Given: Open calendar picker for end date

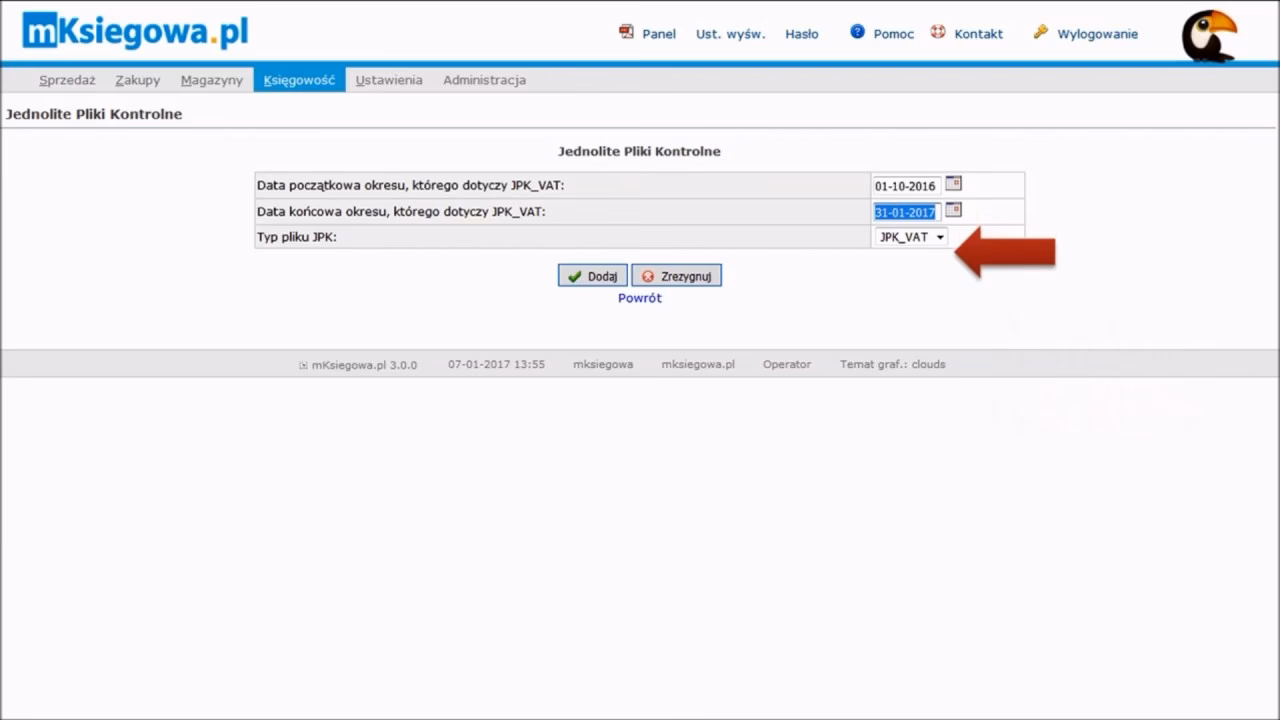Looking at the screenshot, I should (953, 210).
